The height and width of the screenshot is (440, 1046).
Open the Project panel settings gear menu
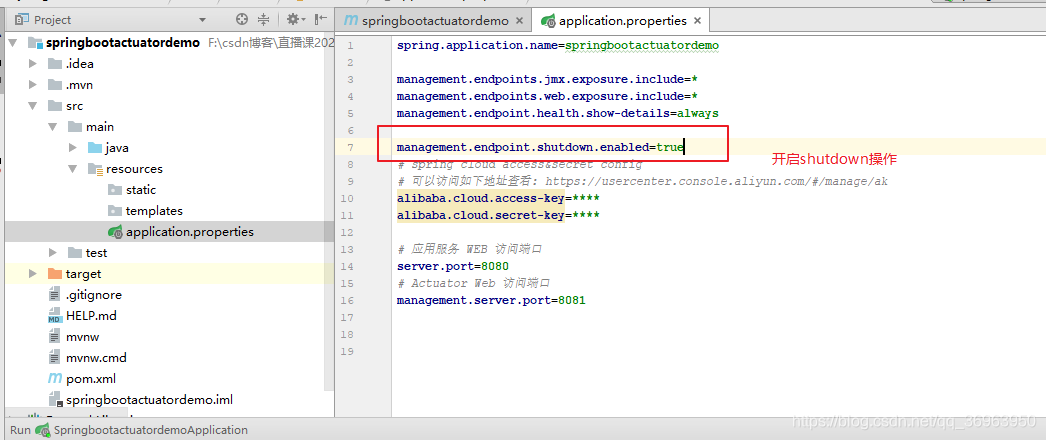coord(296,19)
